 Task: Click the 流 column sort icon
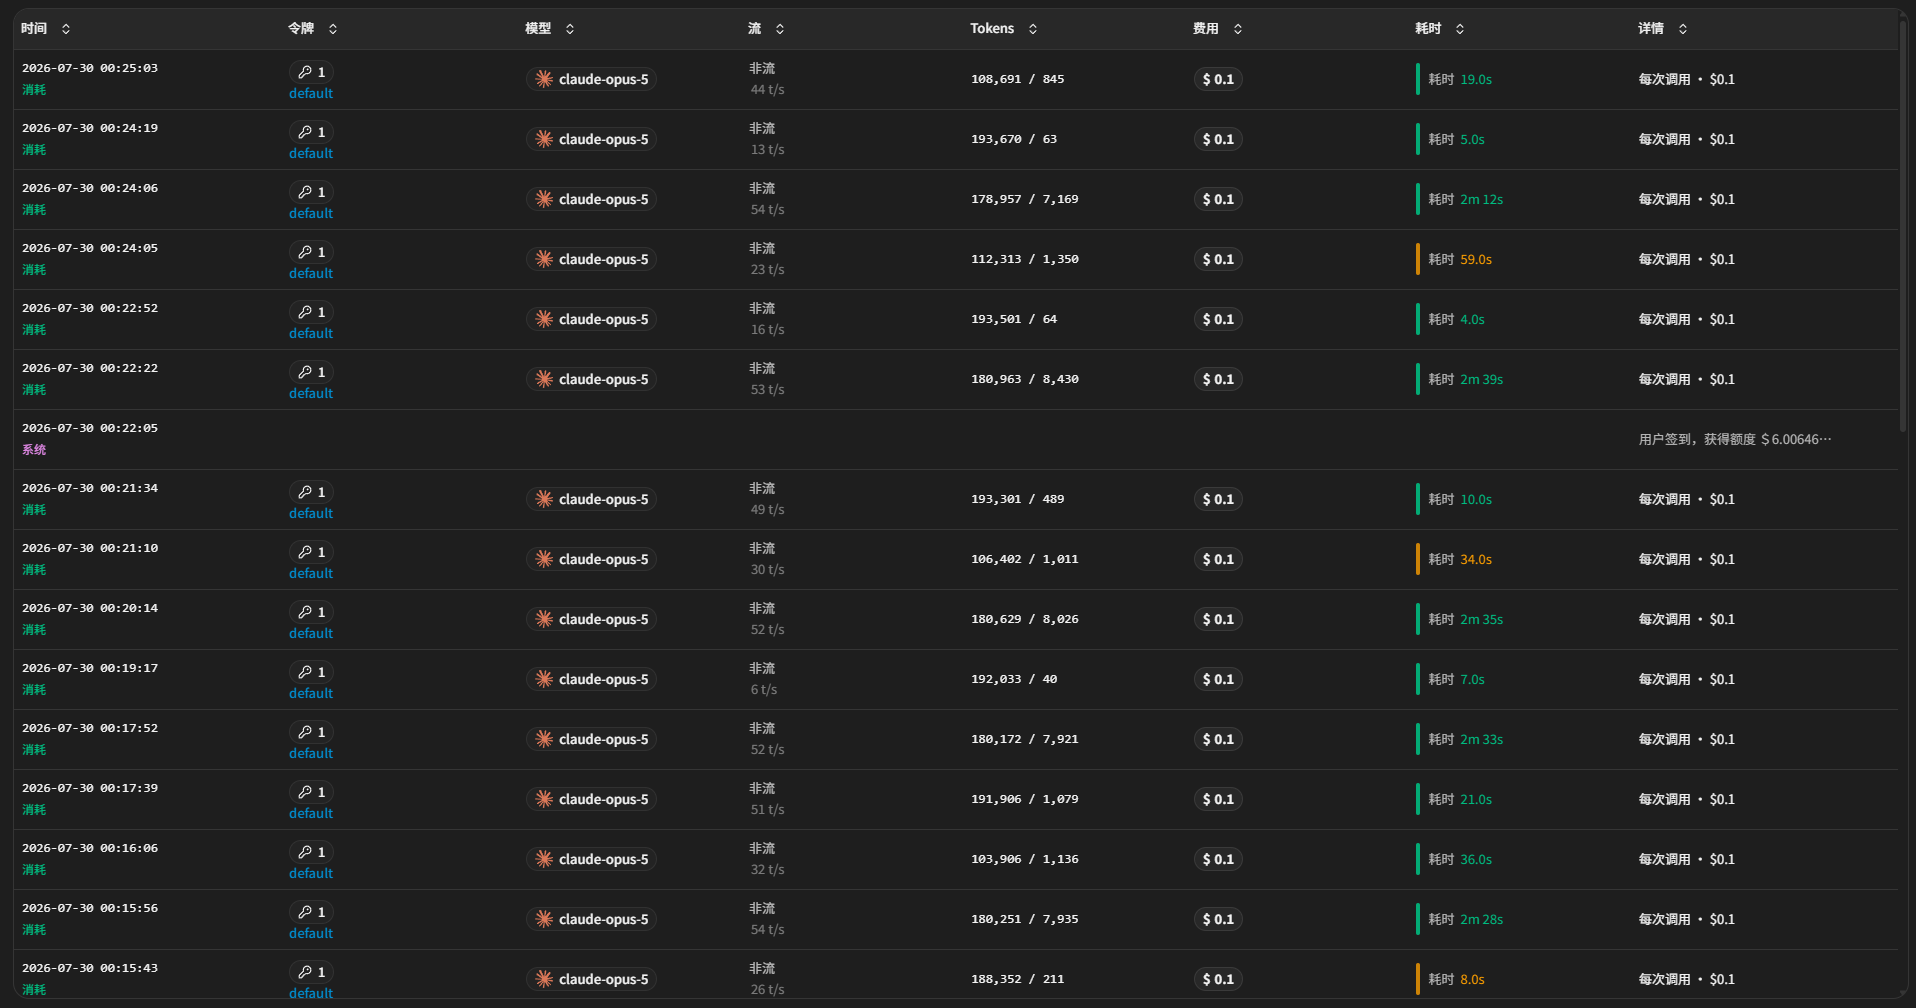coord(780,29)
